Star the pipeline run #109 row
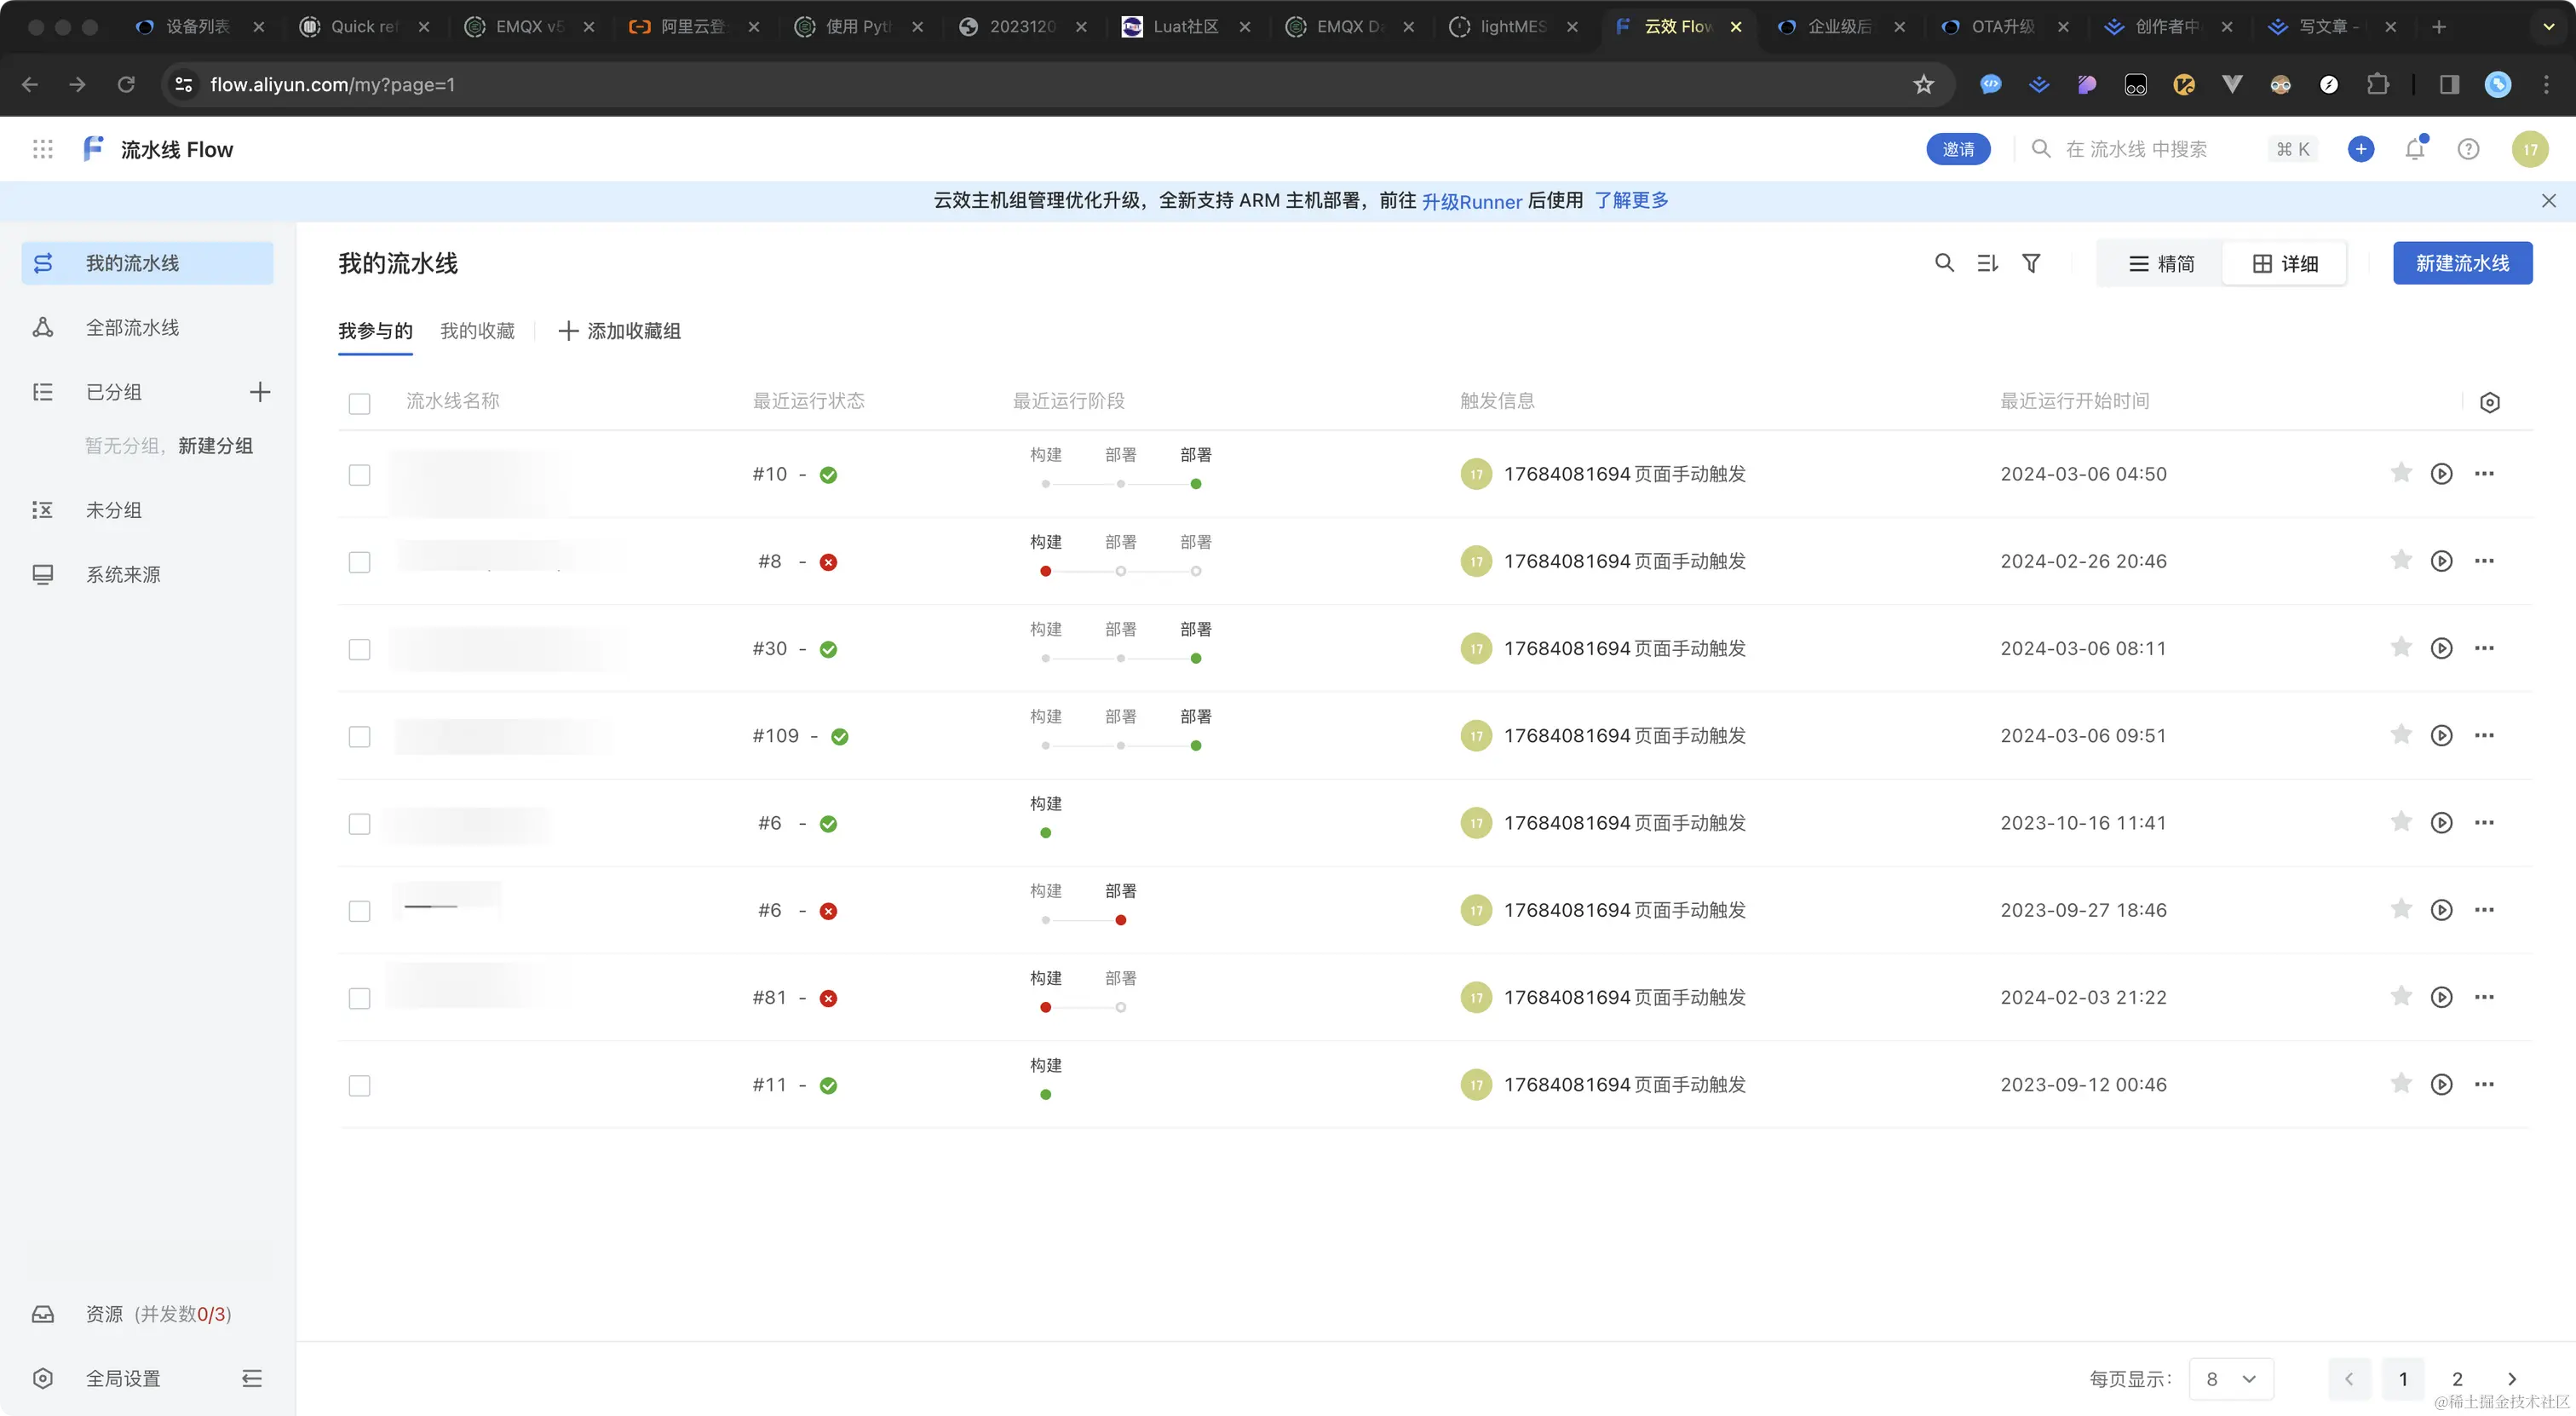Screen dimensions: 2576x1416 point(2401,735)
